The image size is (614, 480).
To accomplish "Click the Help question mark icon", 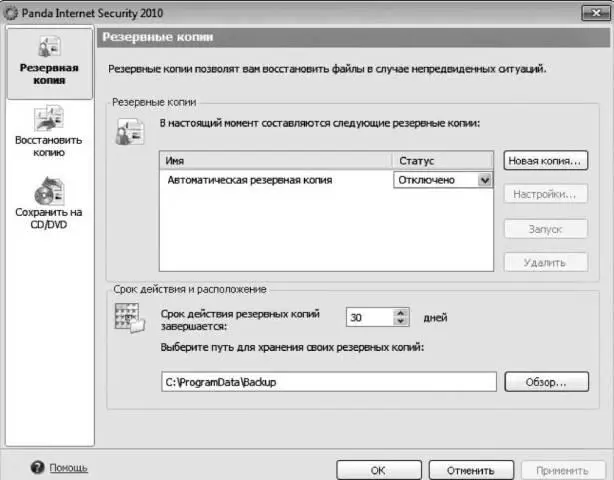I will click(x=38, y=467).
